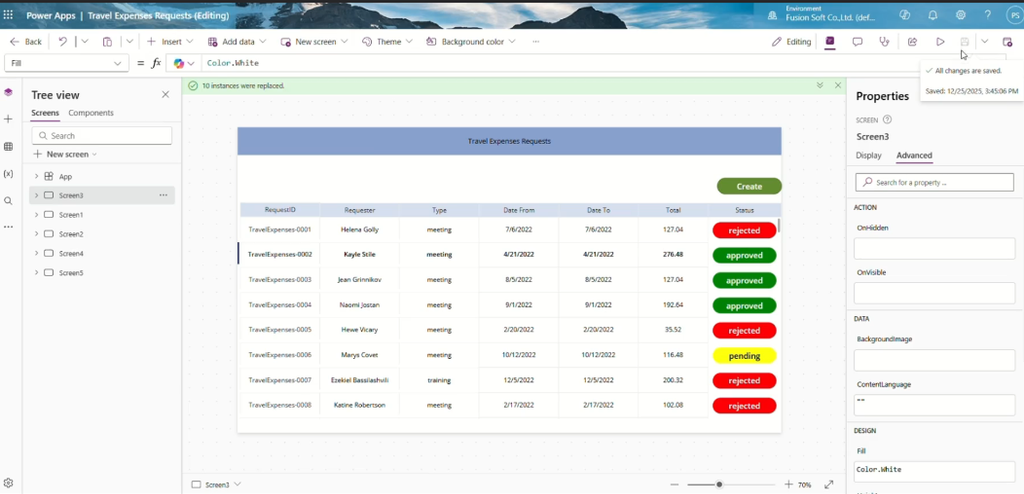Zoom in with the plus button

tap(788, 485)
